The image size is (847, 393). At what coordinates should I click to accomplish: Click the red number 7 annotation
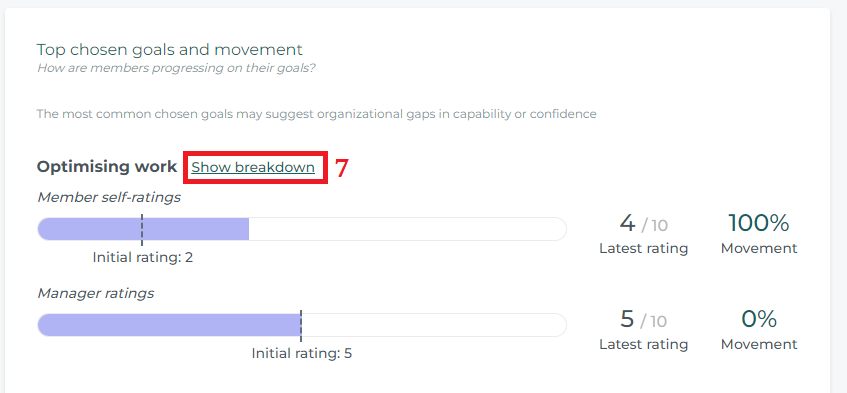[x=341, y=168]
